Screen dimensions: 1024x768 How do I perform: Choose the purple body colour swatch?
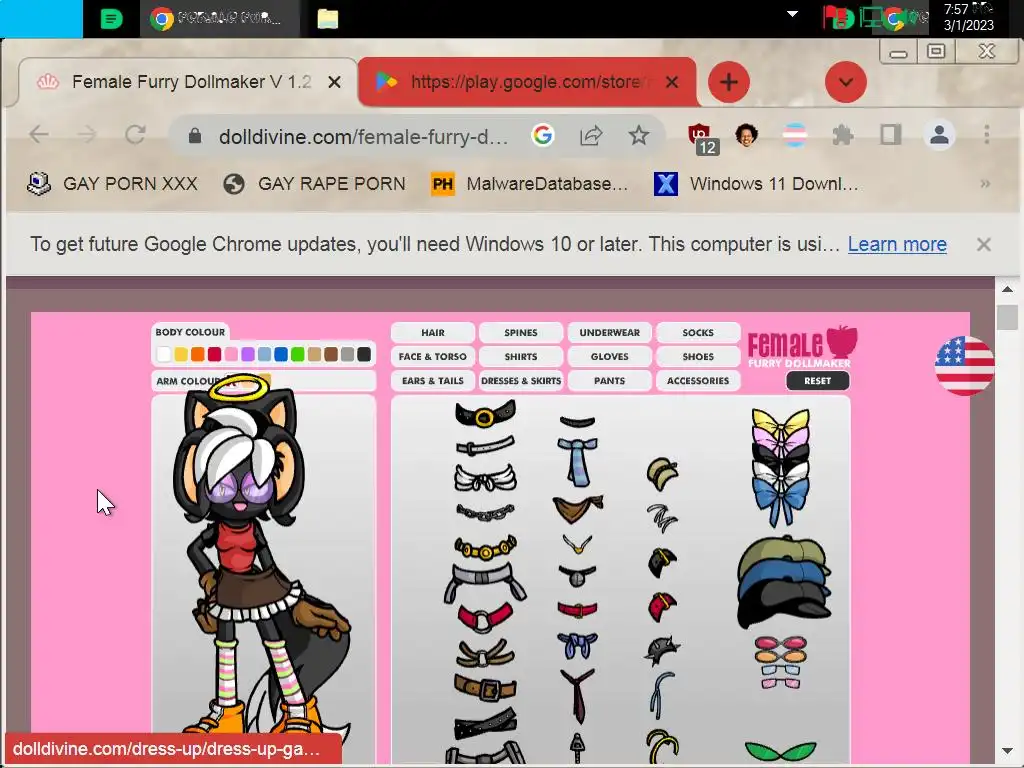pos(248,354)
